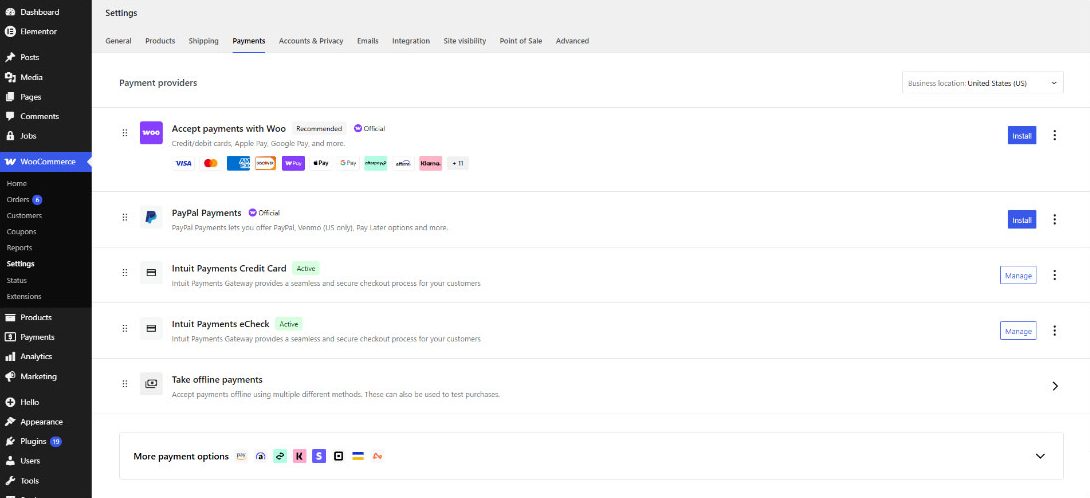
Task: Click the Woo logo icon
Action: [151, 133]
